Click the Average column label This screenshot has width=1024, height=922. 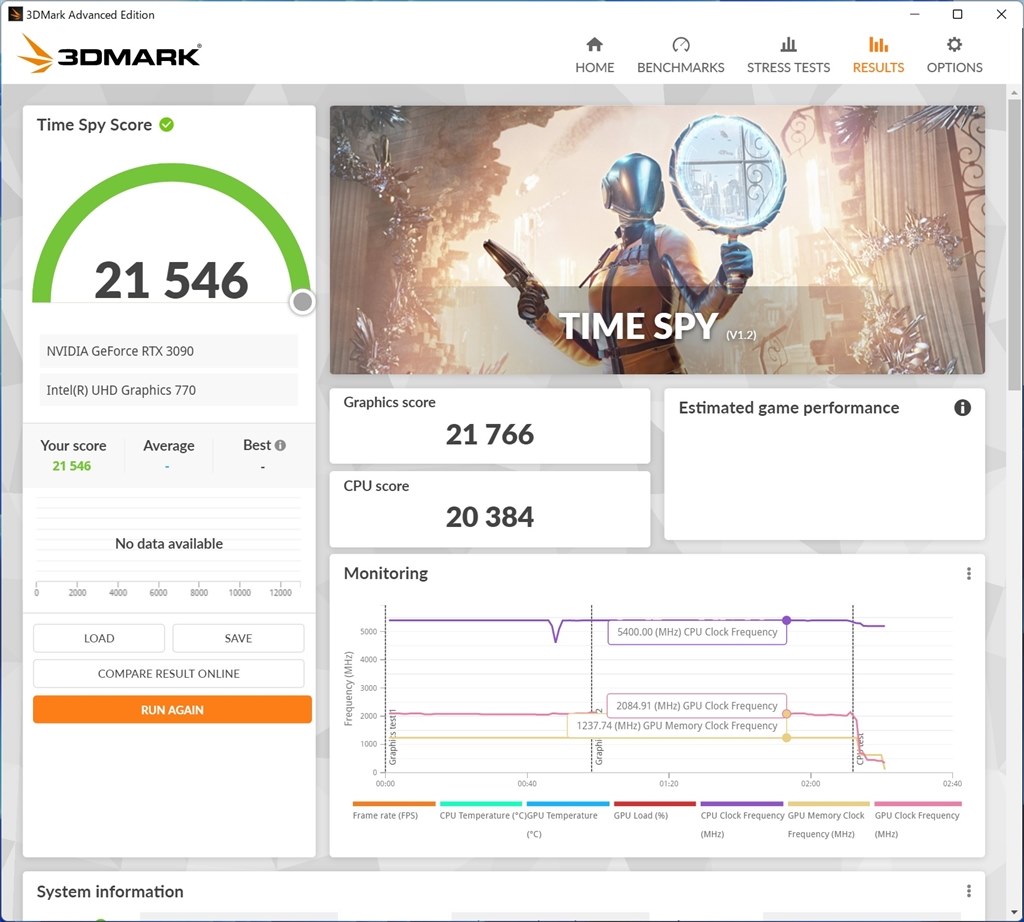[168, 445]
